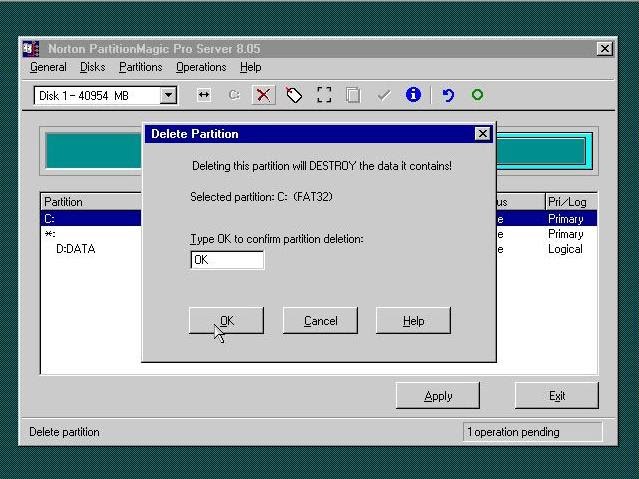Viewport: 639px width, 479px height.
Task: Open the Partitions menu
Action: pos(141,67)
